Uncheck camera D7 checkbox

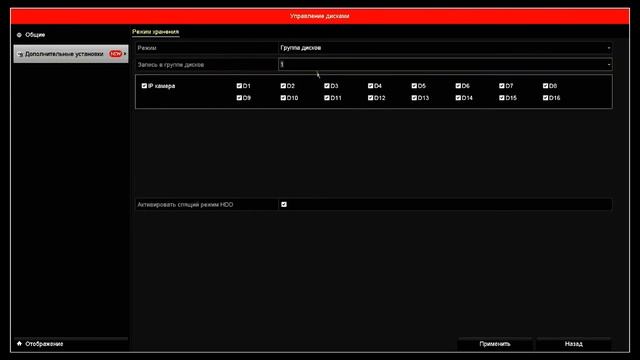click(x=502, y=86)
